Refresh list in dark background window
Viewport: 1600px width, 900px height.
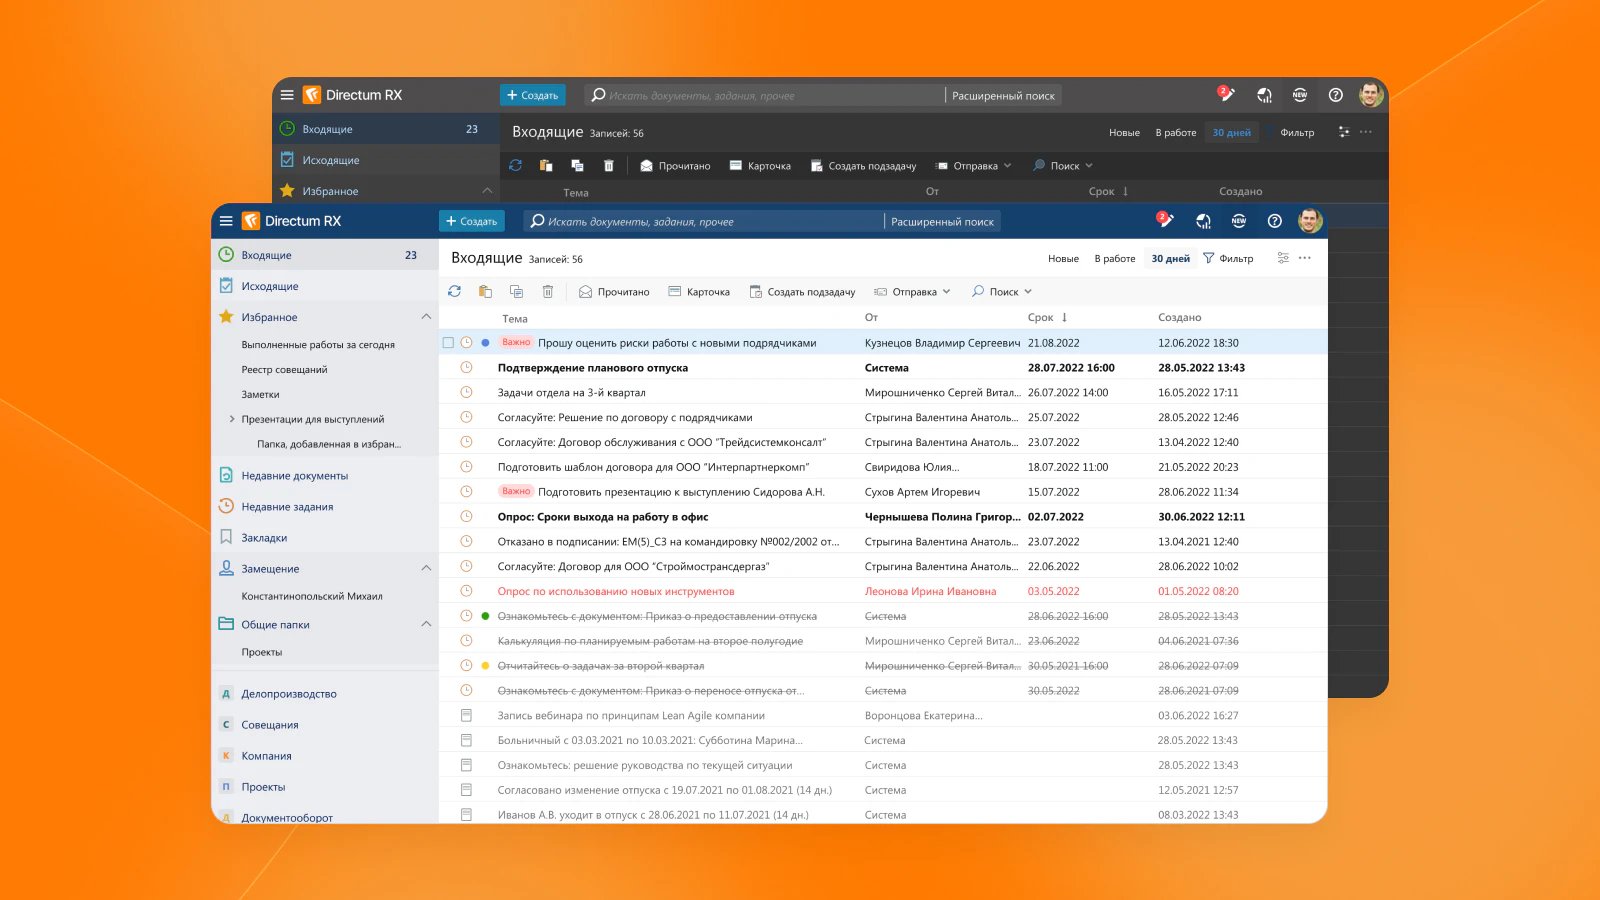(515, 165)
